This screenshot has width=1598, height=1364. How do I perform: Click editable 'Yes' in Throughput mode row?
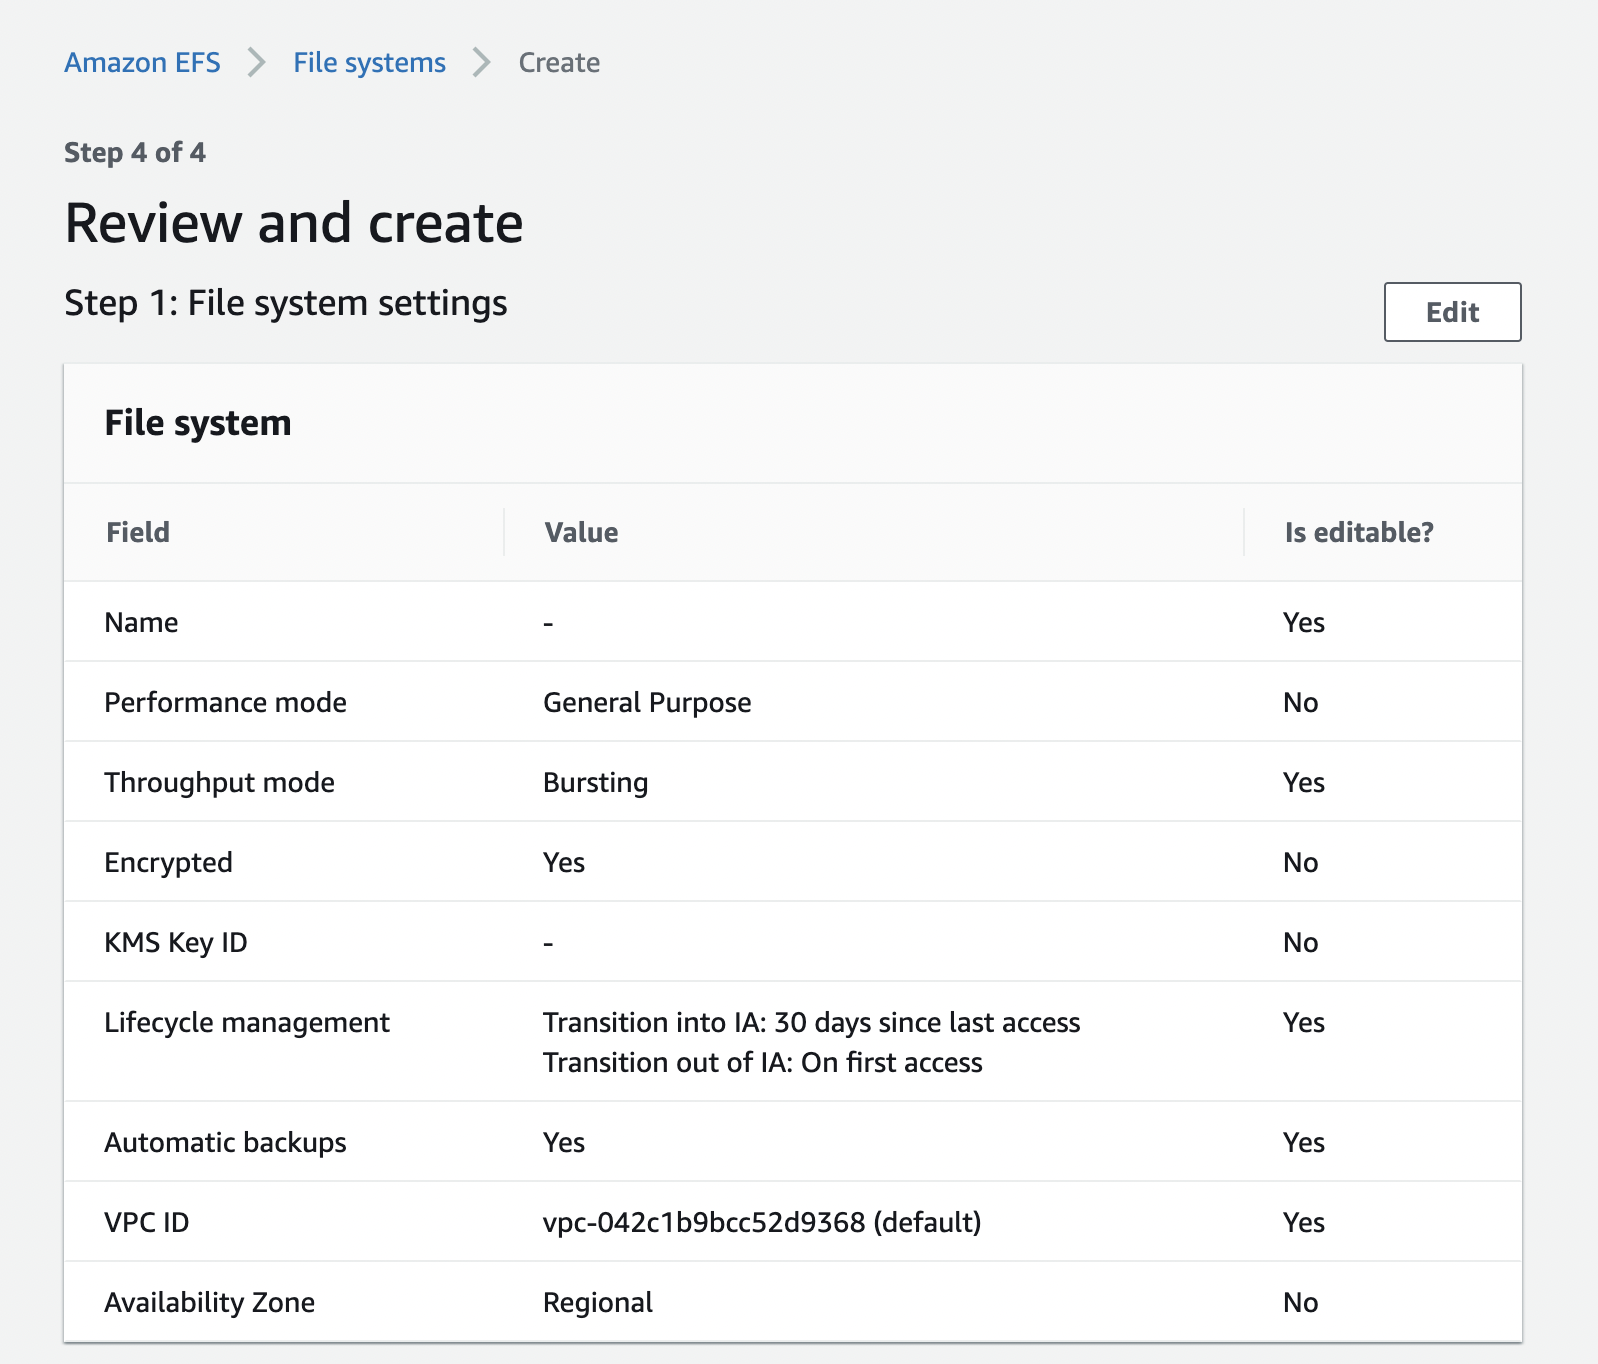point(1303,782)
